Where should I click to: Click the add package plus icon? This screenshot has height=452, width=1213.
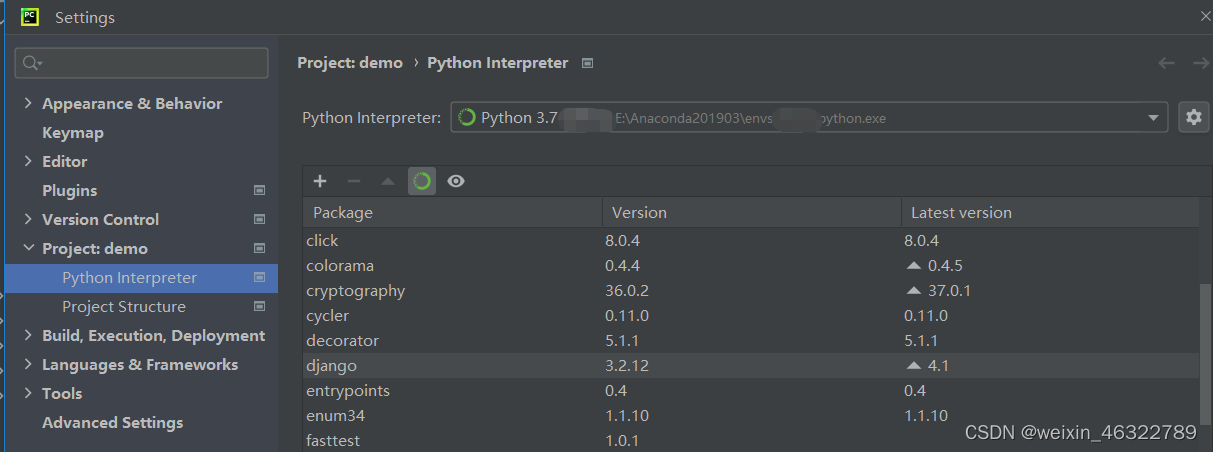click(x=320, y=181)
